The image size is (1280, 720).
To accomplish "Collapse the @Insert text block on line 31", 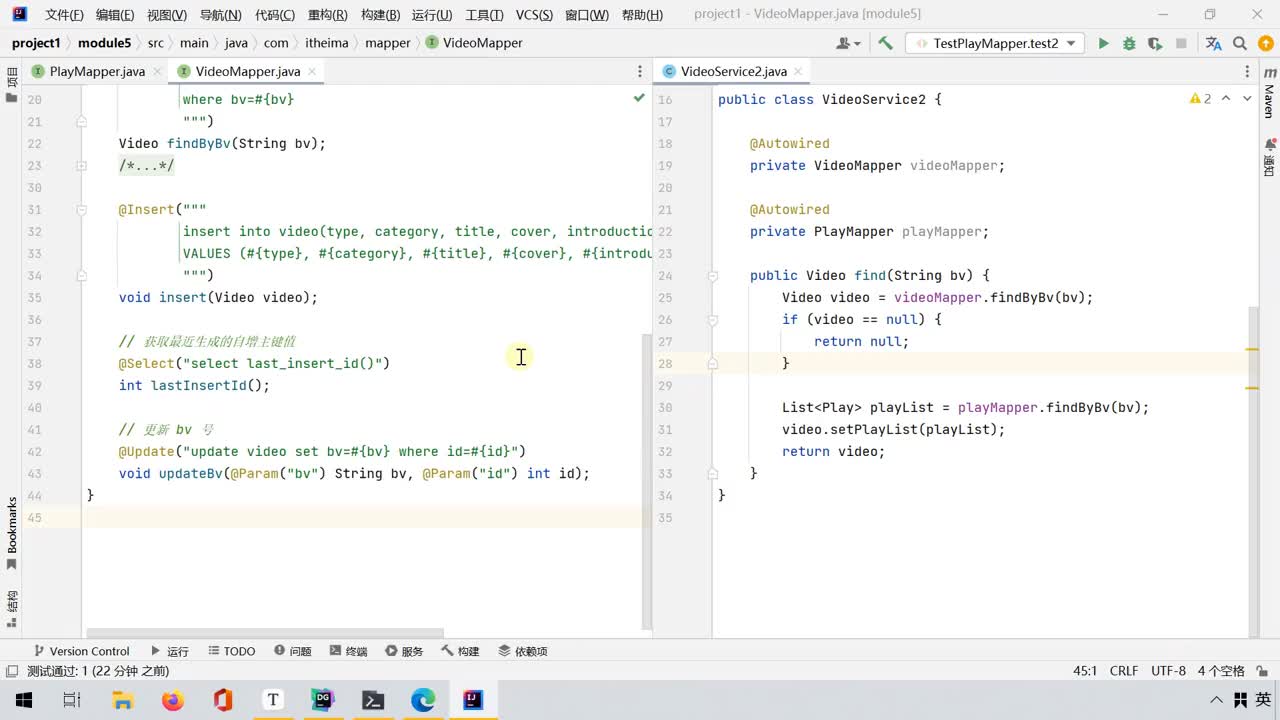I will (81, 209).
